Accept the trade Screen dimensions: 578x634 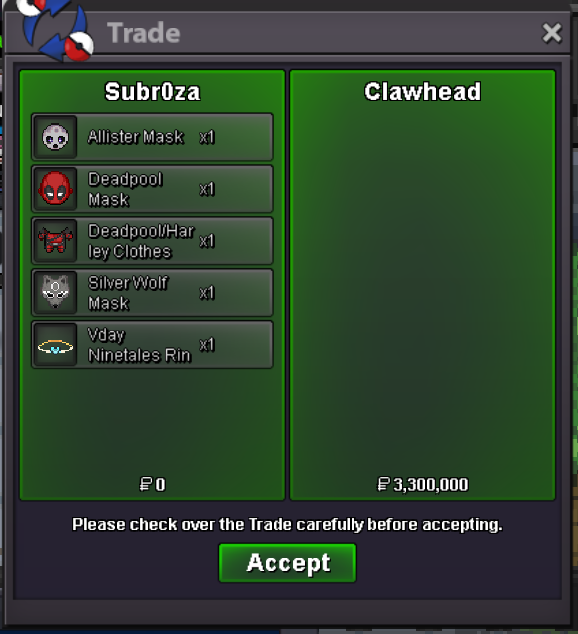(x=287, y=563)
